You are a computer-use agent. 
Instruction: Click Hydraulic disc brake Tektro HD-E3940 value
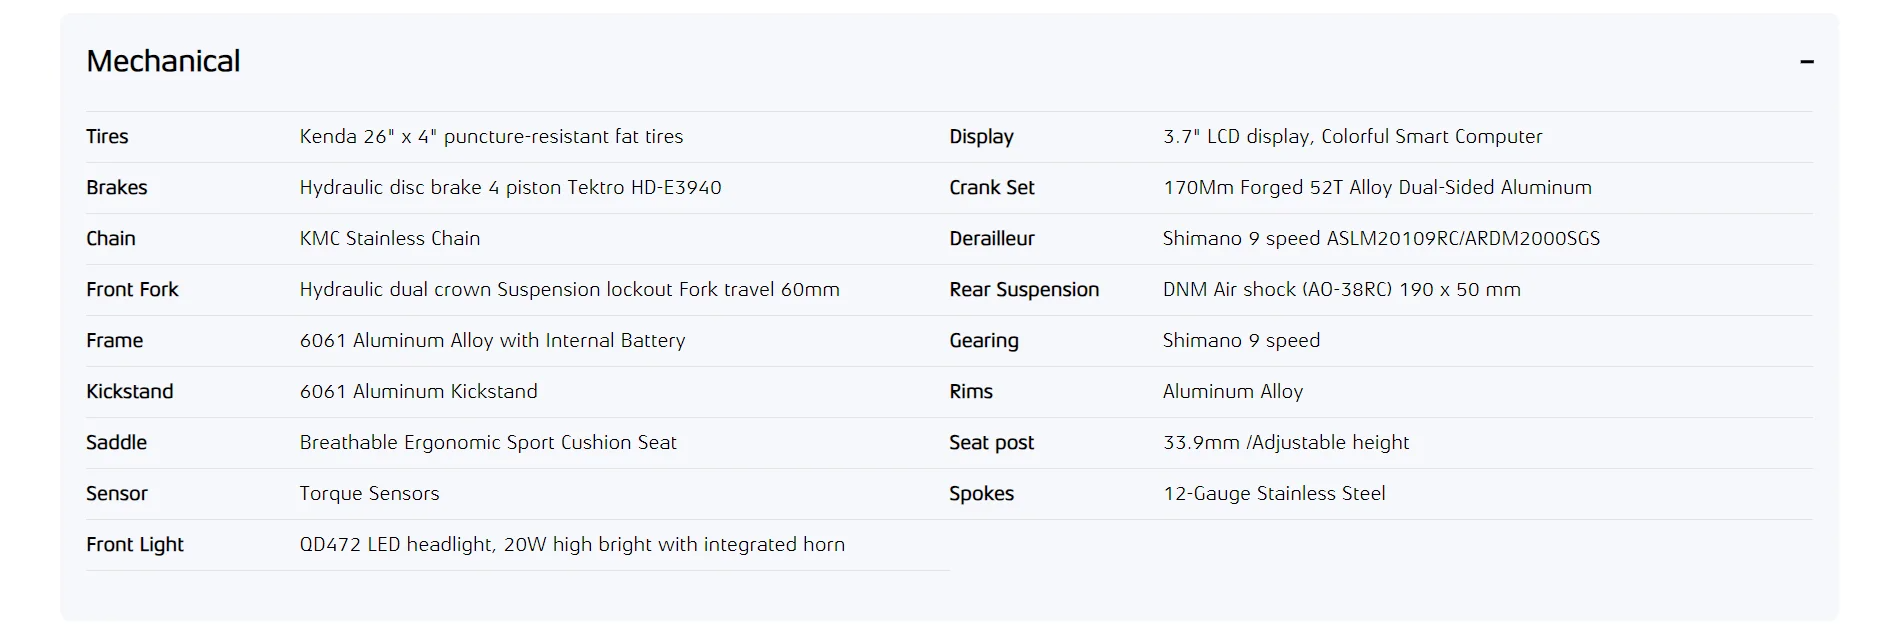510,187
